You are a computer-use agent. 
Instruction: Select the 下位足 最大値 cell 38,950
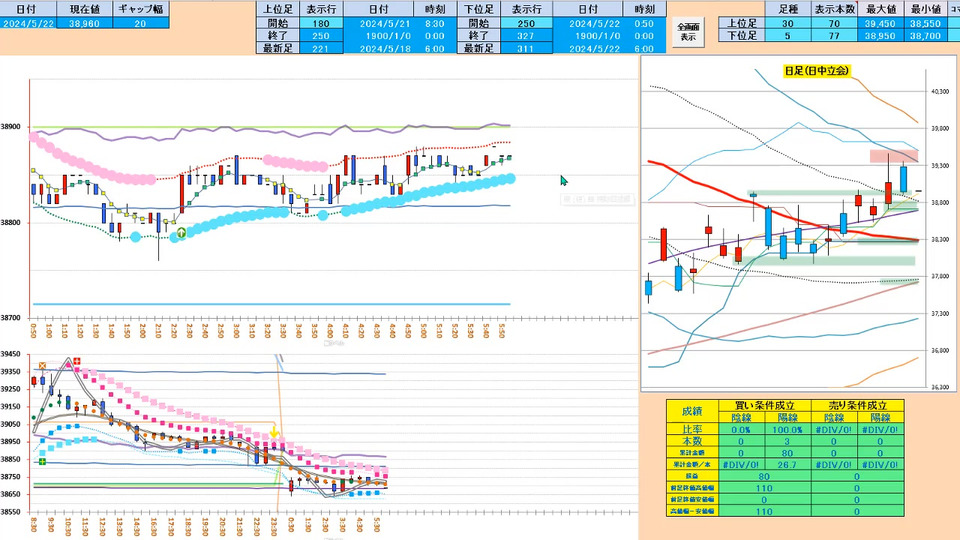(x=880, y=36)
